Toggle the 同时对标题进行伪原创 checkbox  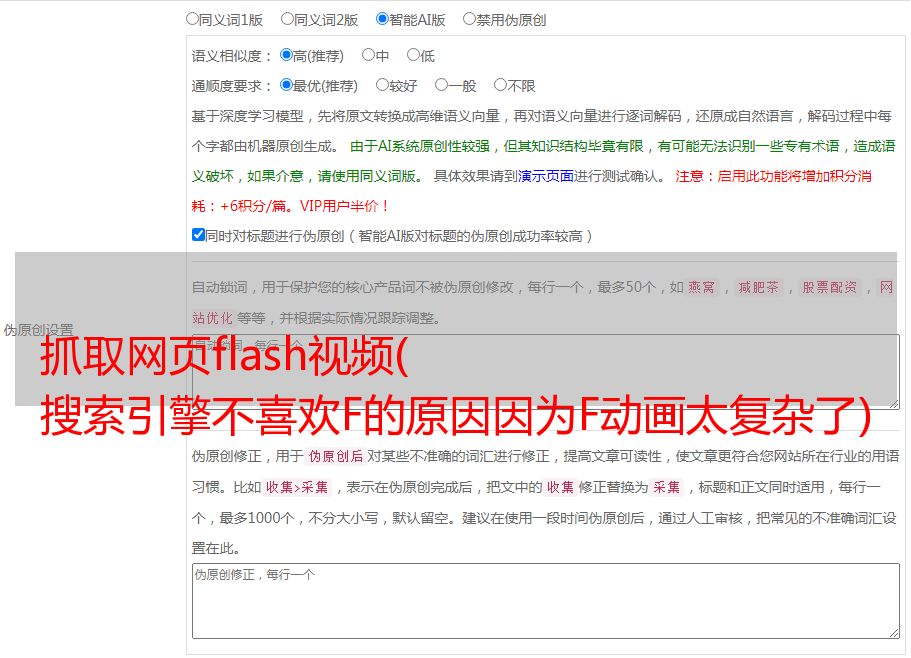[198, 235]
